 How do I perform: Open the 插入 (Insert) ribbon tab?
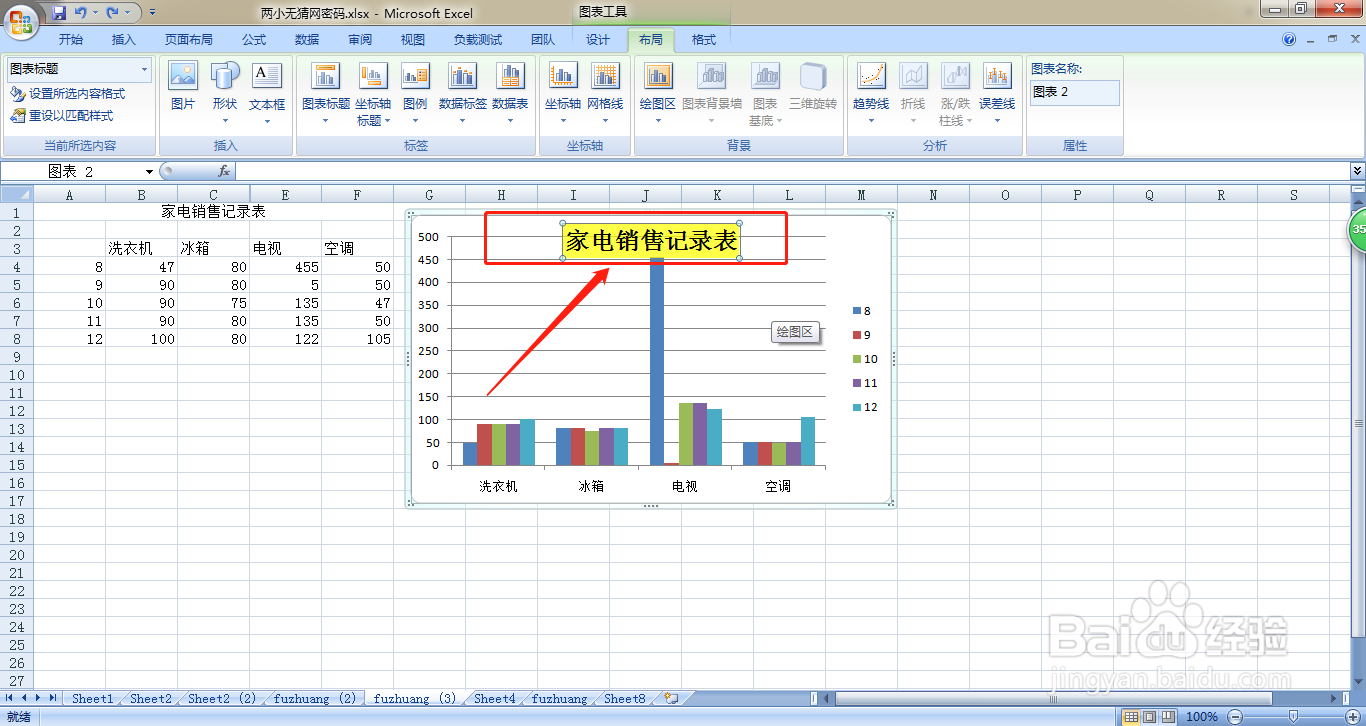124,40
